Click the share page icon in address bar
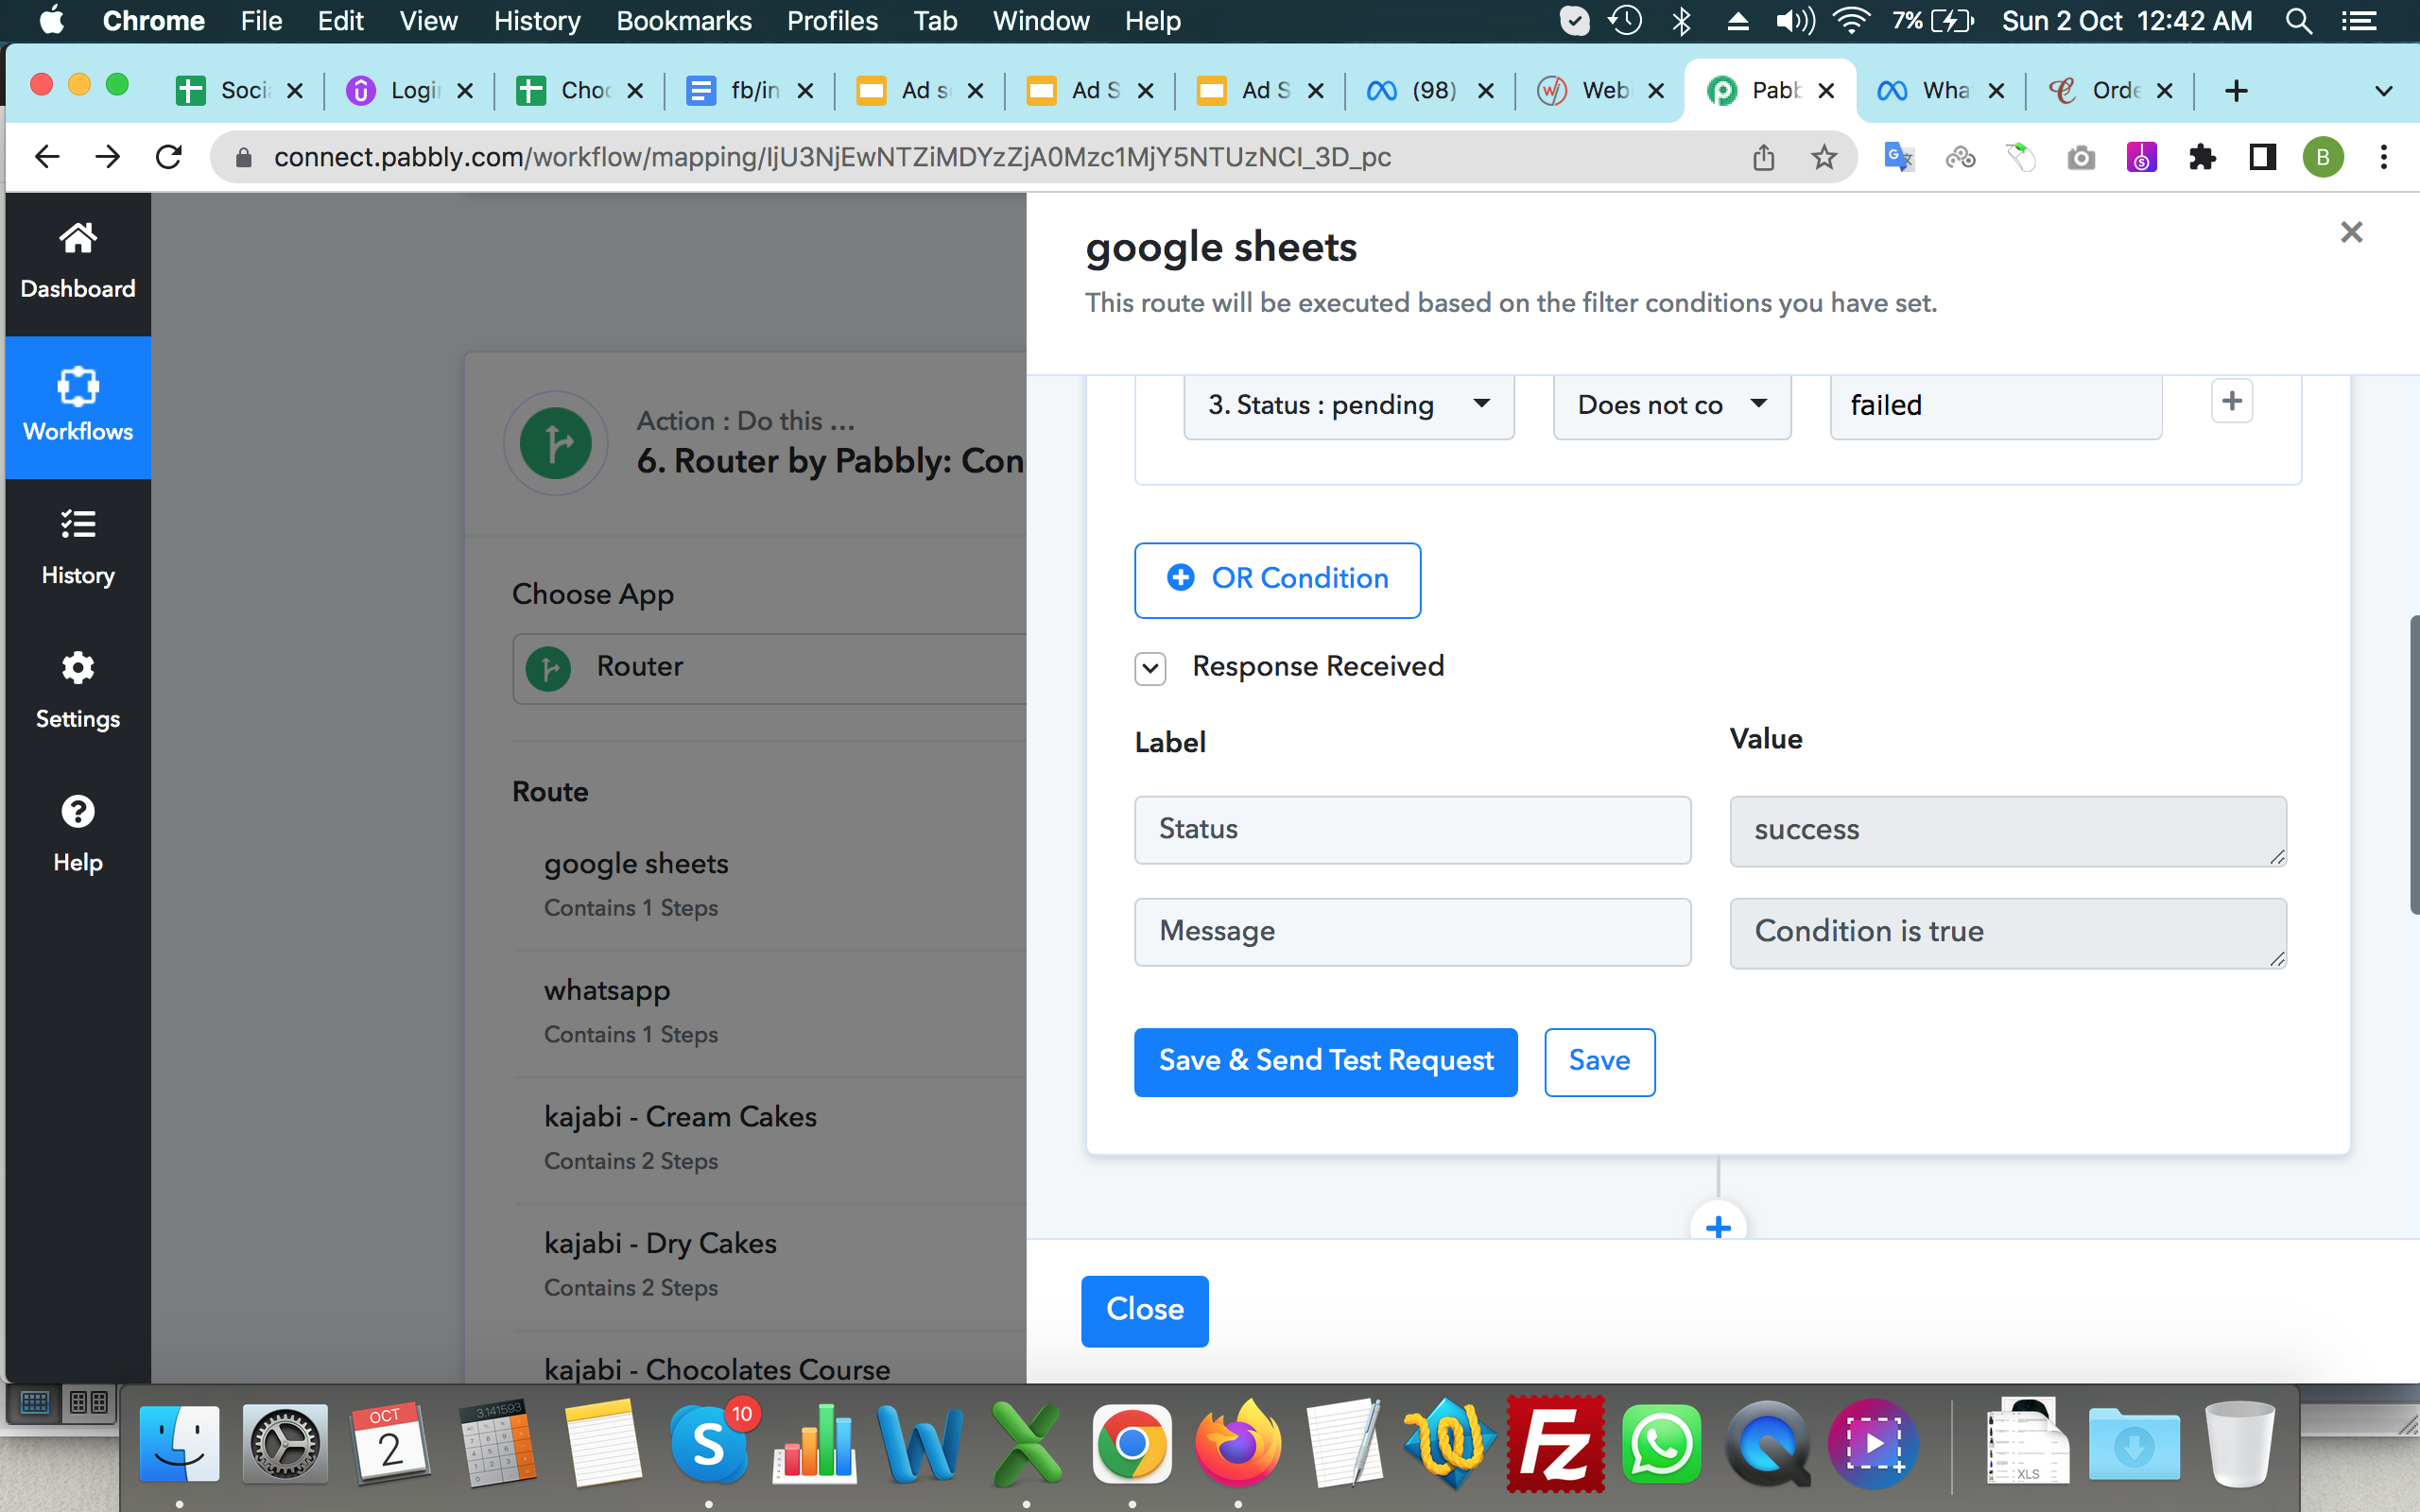The image size is (2420, 1512). (x=1763, y=157)
